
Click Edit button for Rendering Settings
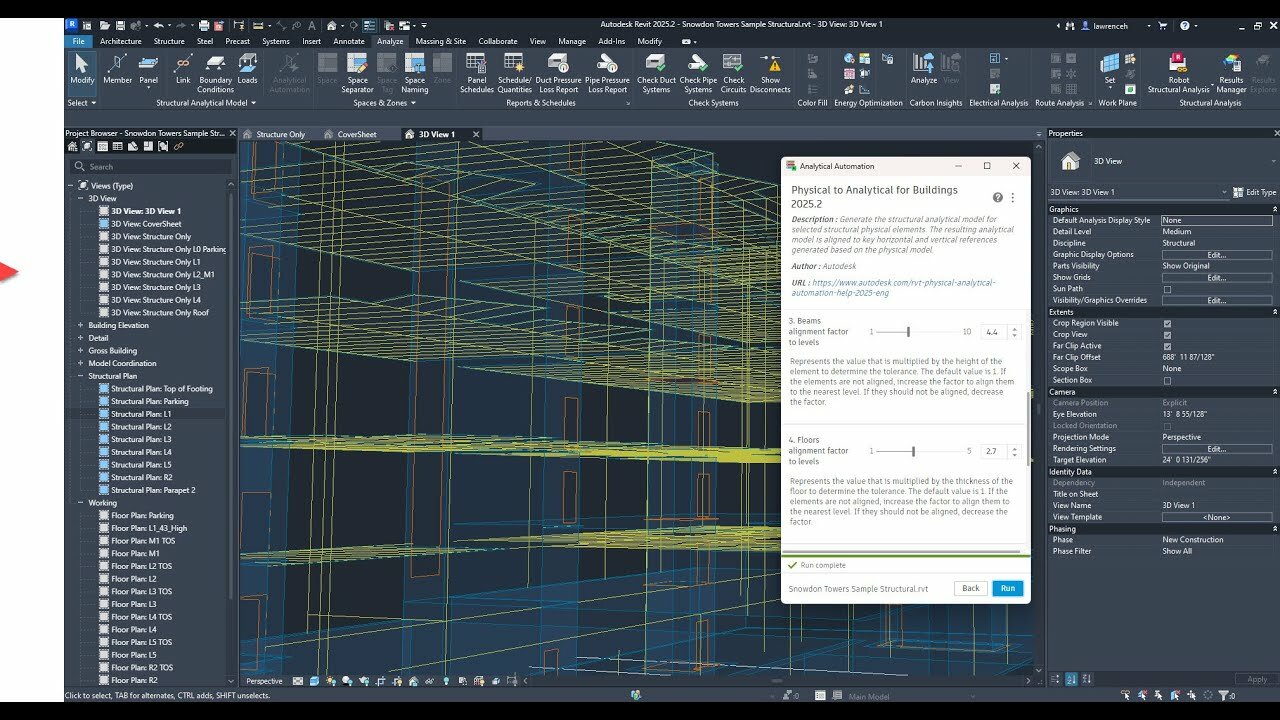click(1216, 448)
